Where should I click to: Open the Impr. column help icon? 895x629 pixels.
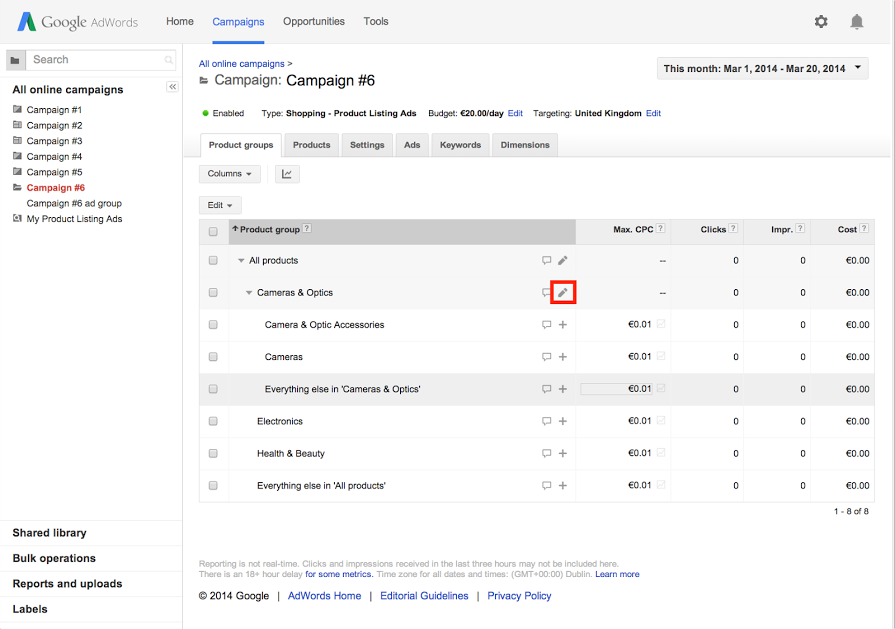click(x=800, y=228)
